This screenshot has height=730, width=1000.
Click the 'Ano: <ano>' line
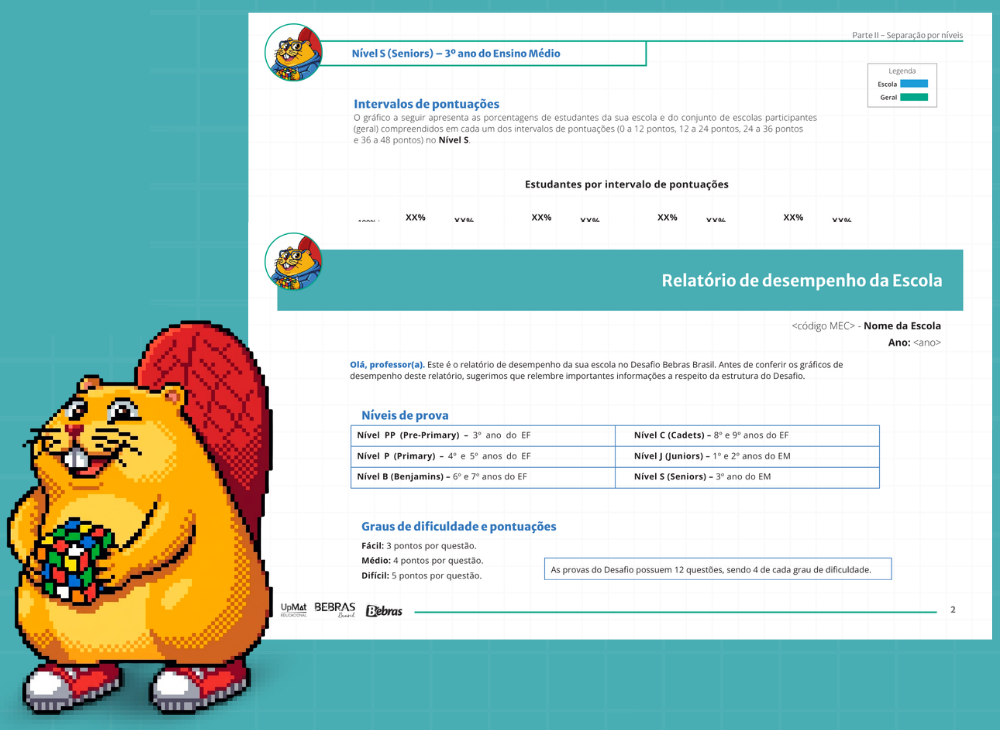tap(915, 342)
